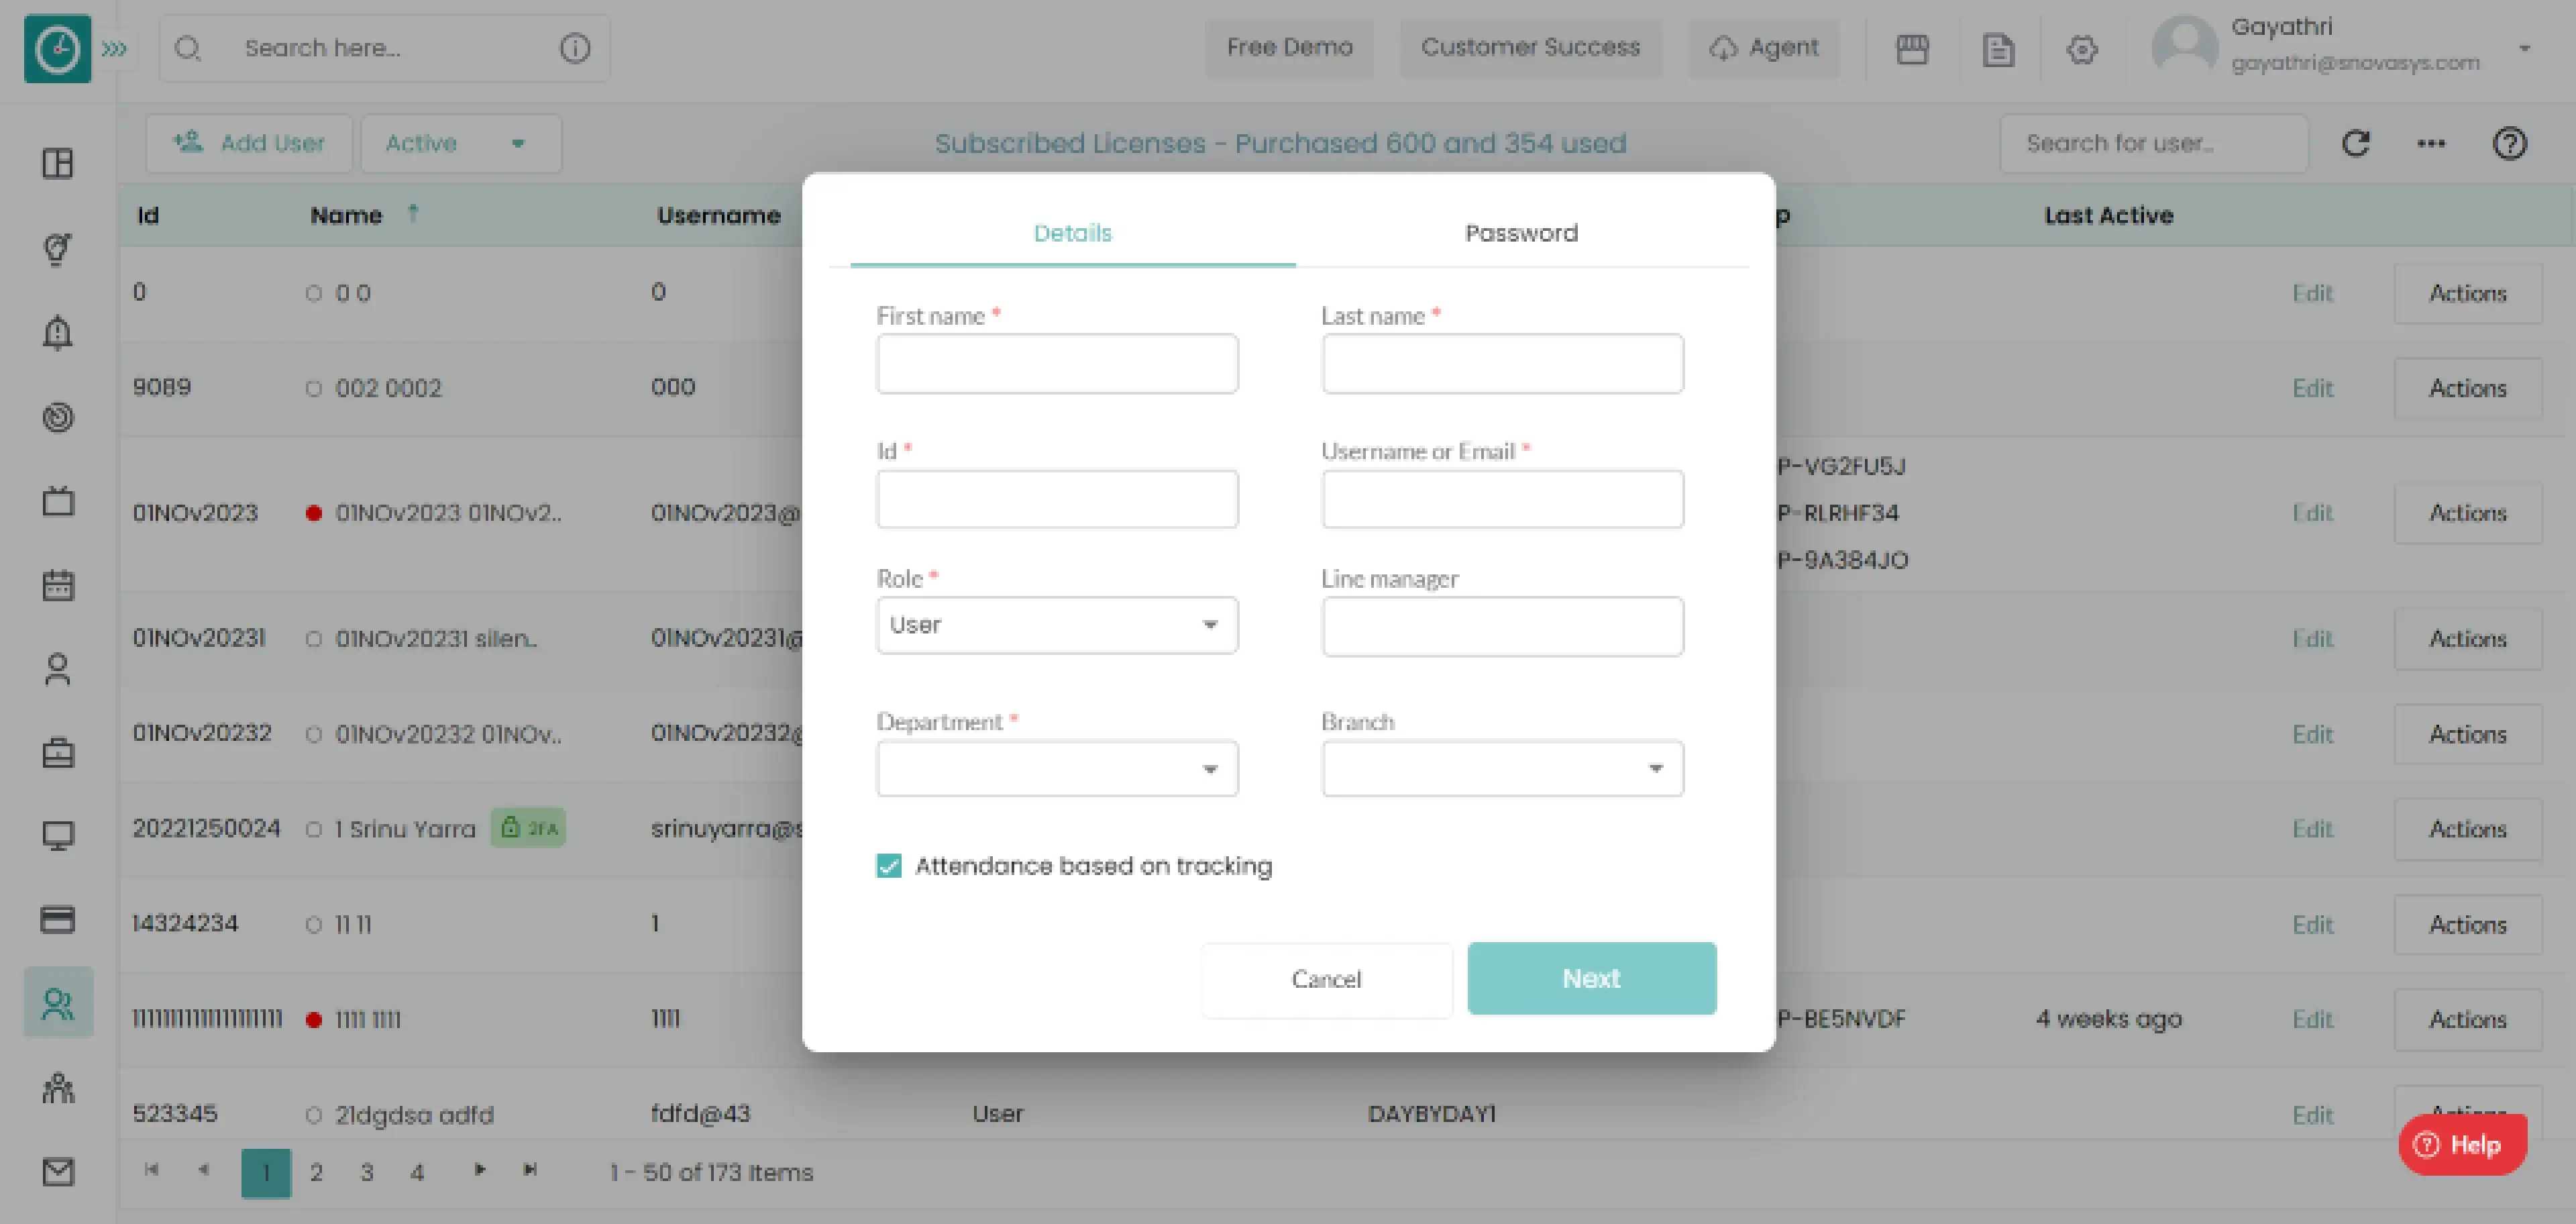Expand sidebar with triple chevron icon
2576x1224 pixels.
[x=115, y=48]
